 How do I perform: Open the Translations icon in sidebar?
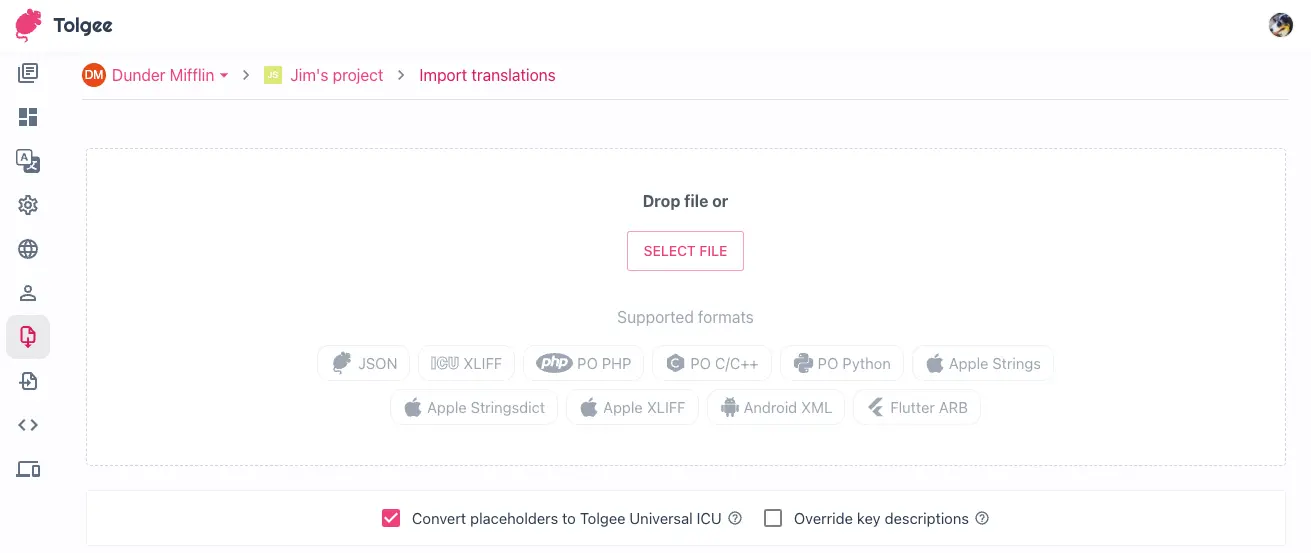coord(28,73)
